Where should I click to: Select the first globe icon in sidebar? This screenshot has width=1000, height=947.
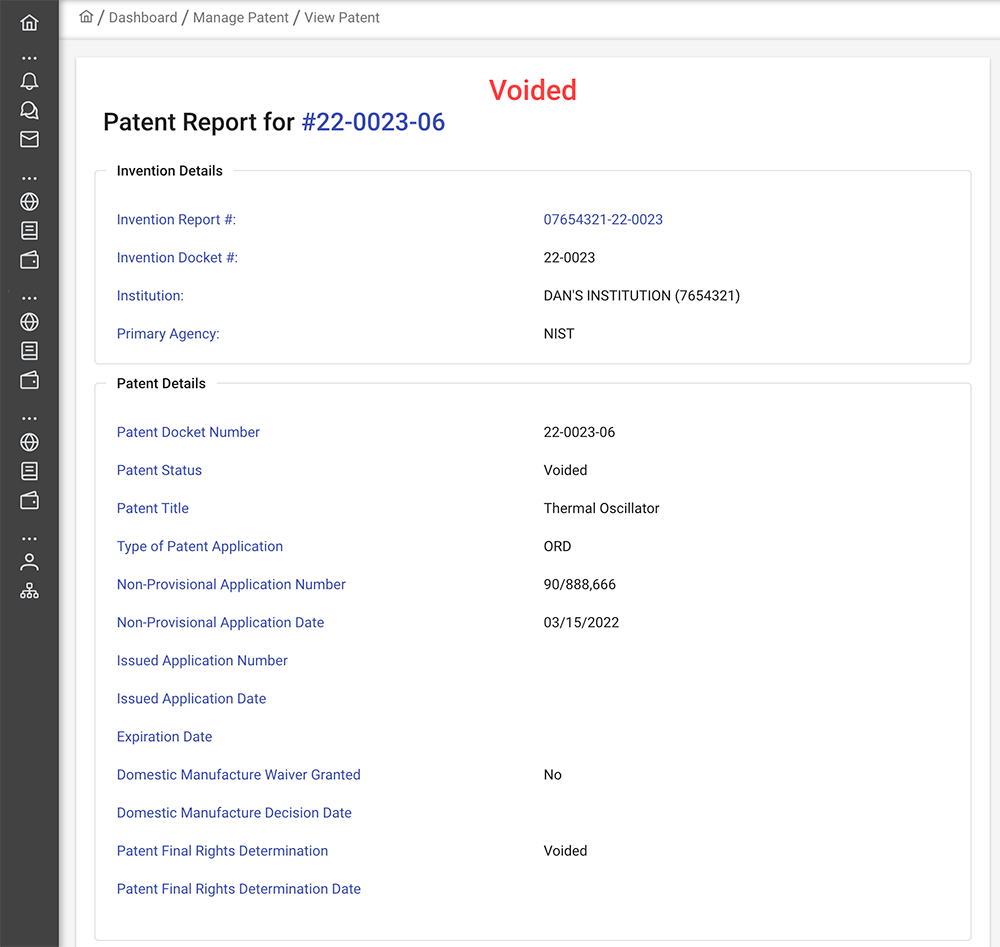28,202
